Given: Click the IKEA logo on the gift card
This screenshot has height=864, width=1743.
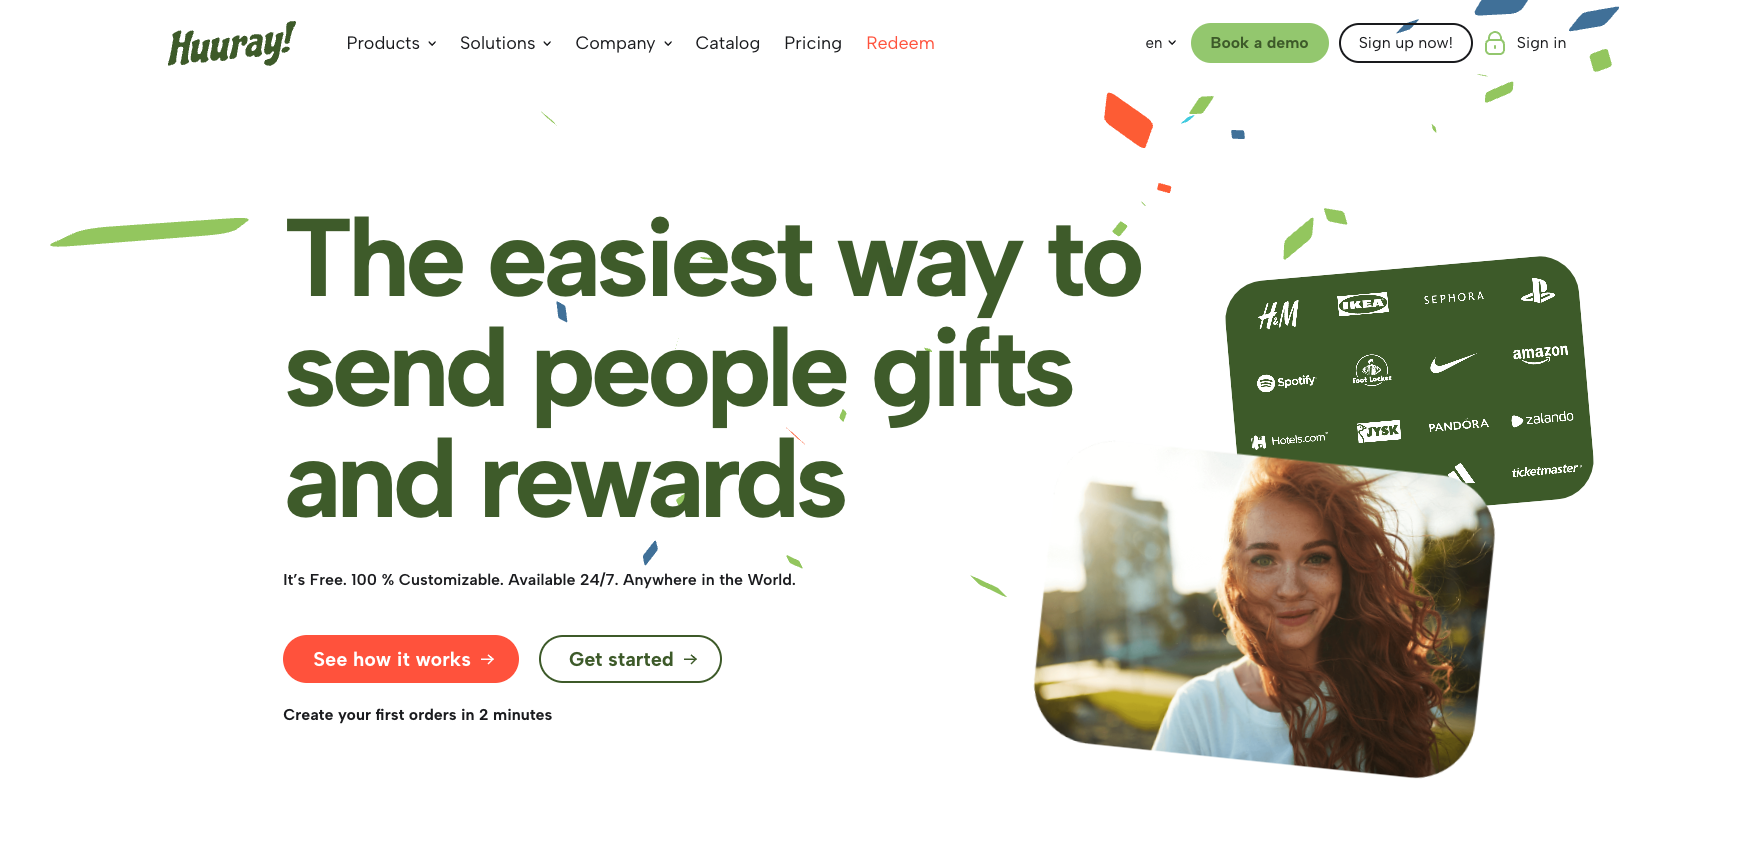Looking at the screenshot, I should [1363, 304].
